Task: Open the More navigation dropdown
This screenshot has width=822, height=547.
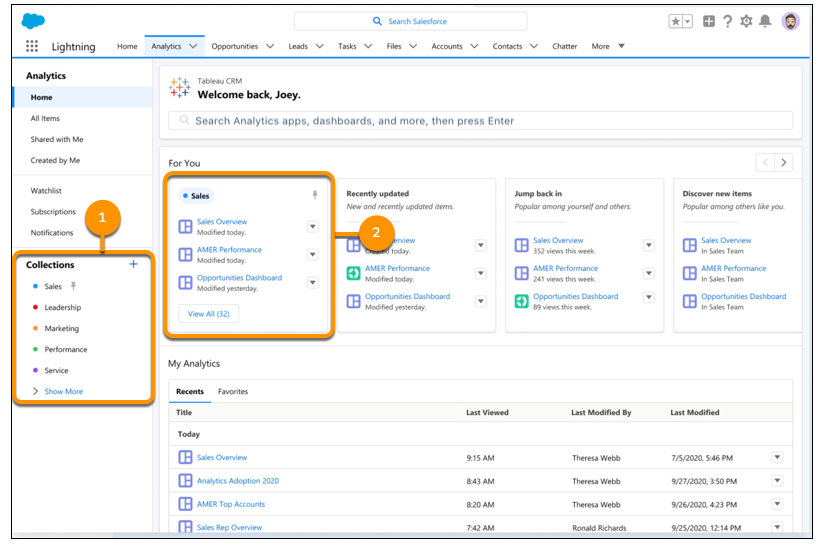Action: [622, 46]
